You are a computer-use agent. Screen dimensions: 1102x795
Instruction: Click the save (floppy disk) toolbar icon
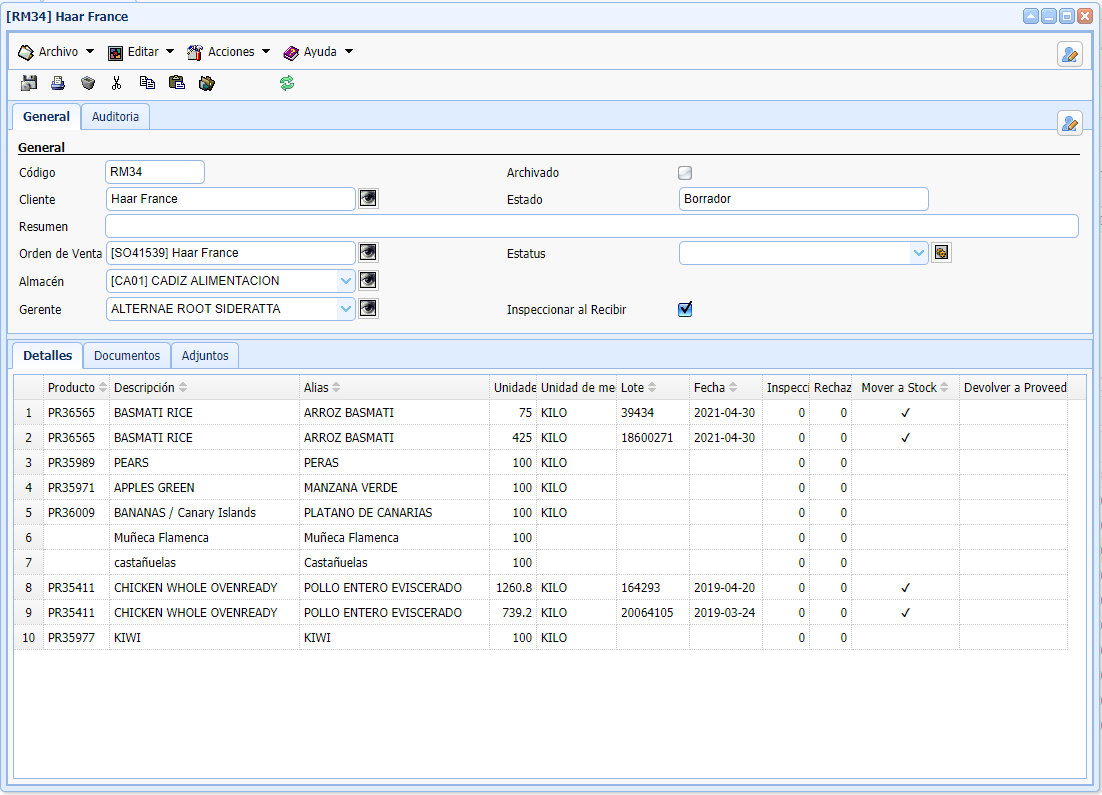(29, 83)
